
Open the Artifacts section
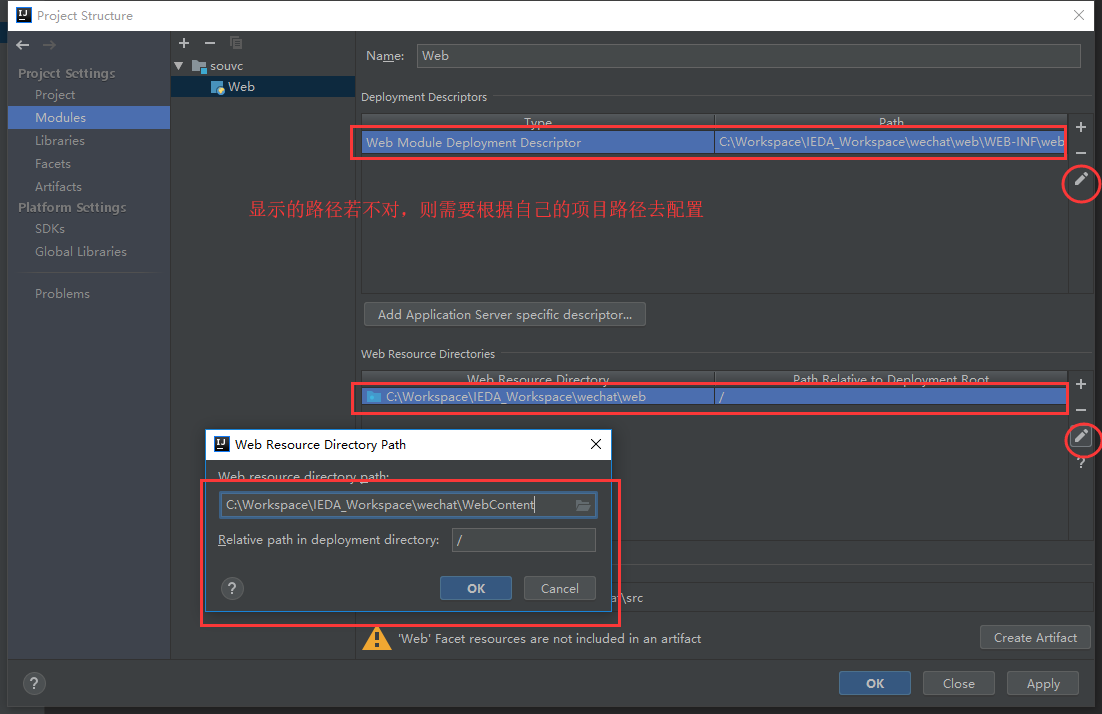(58, 187)
